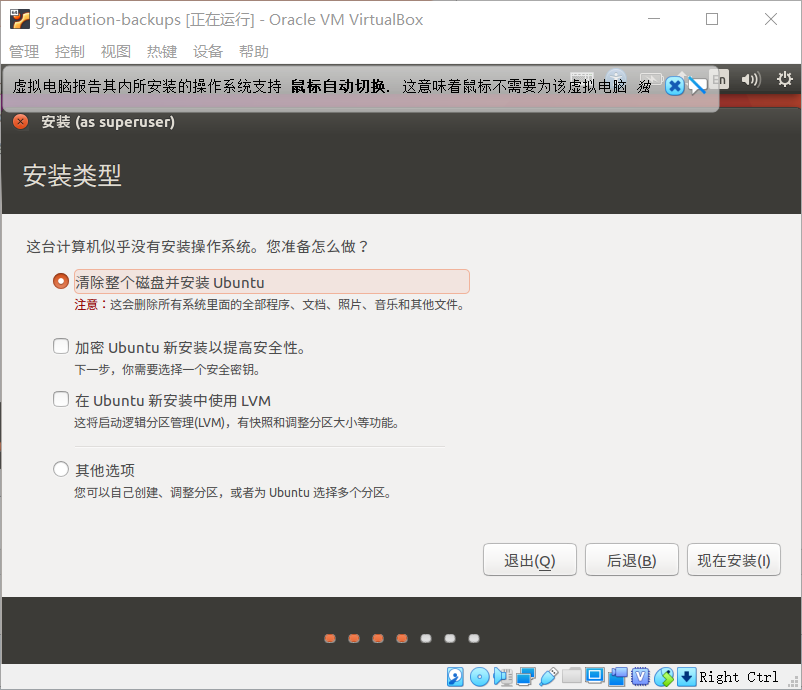Open the 热键 menu
Viewport: 802px width, 690px height.
tap(162, 52)
